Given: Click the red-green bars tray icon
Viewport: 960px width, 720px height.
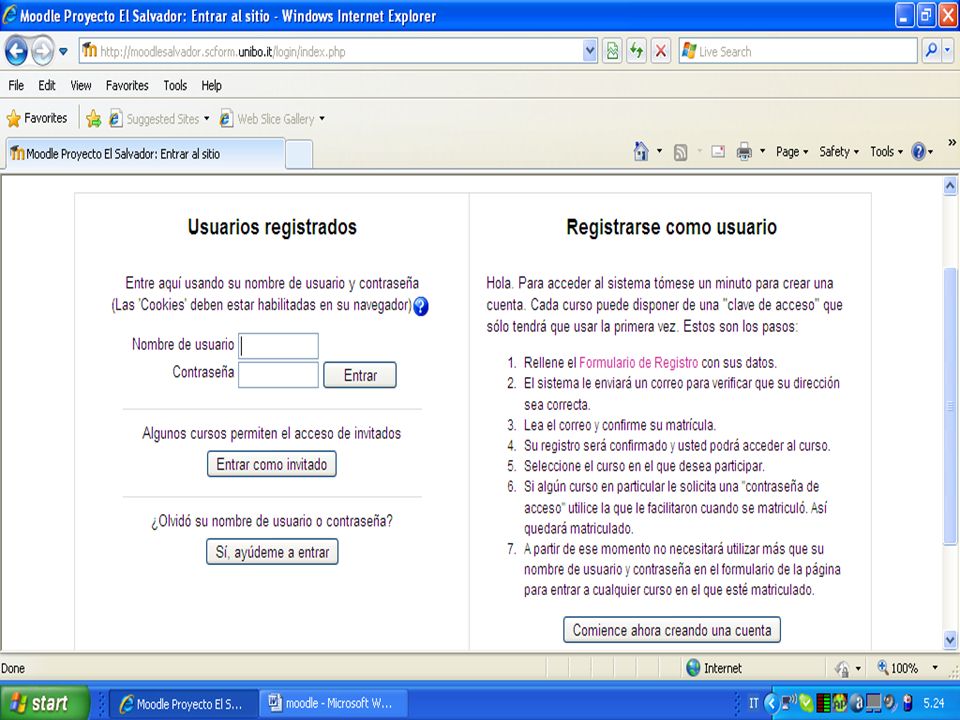Looking at the screenshot, I should coord(823,703).
